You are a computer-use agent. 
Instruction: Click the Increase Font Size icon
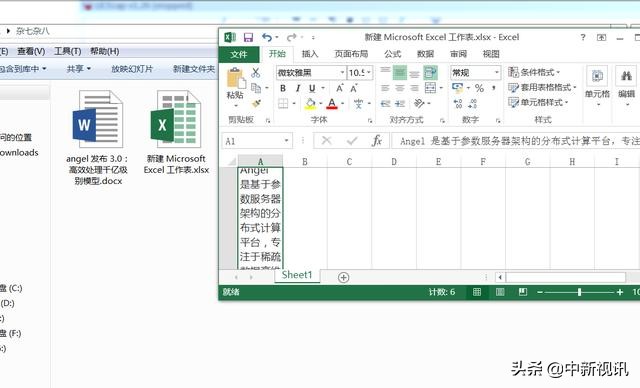[x=340, y=88]
